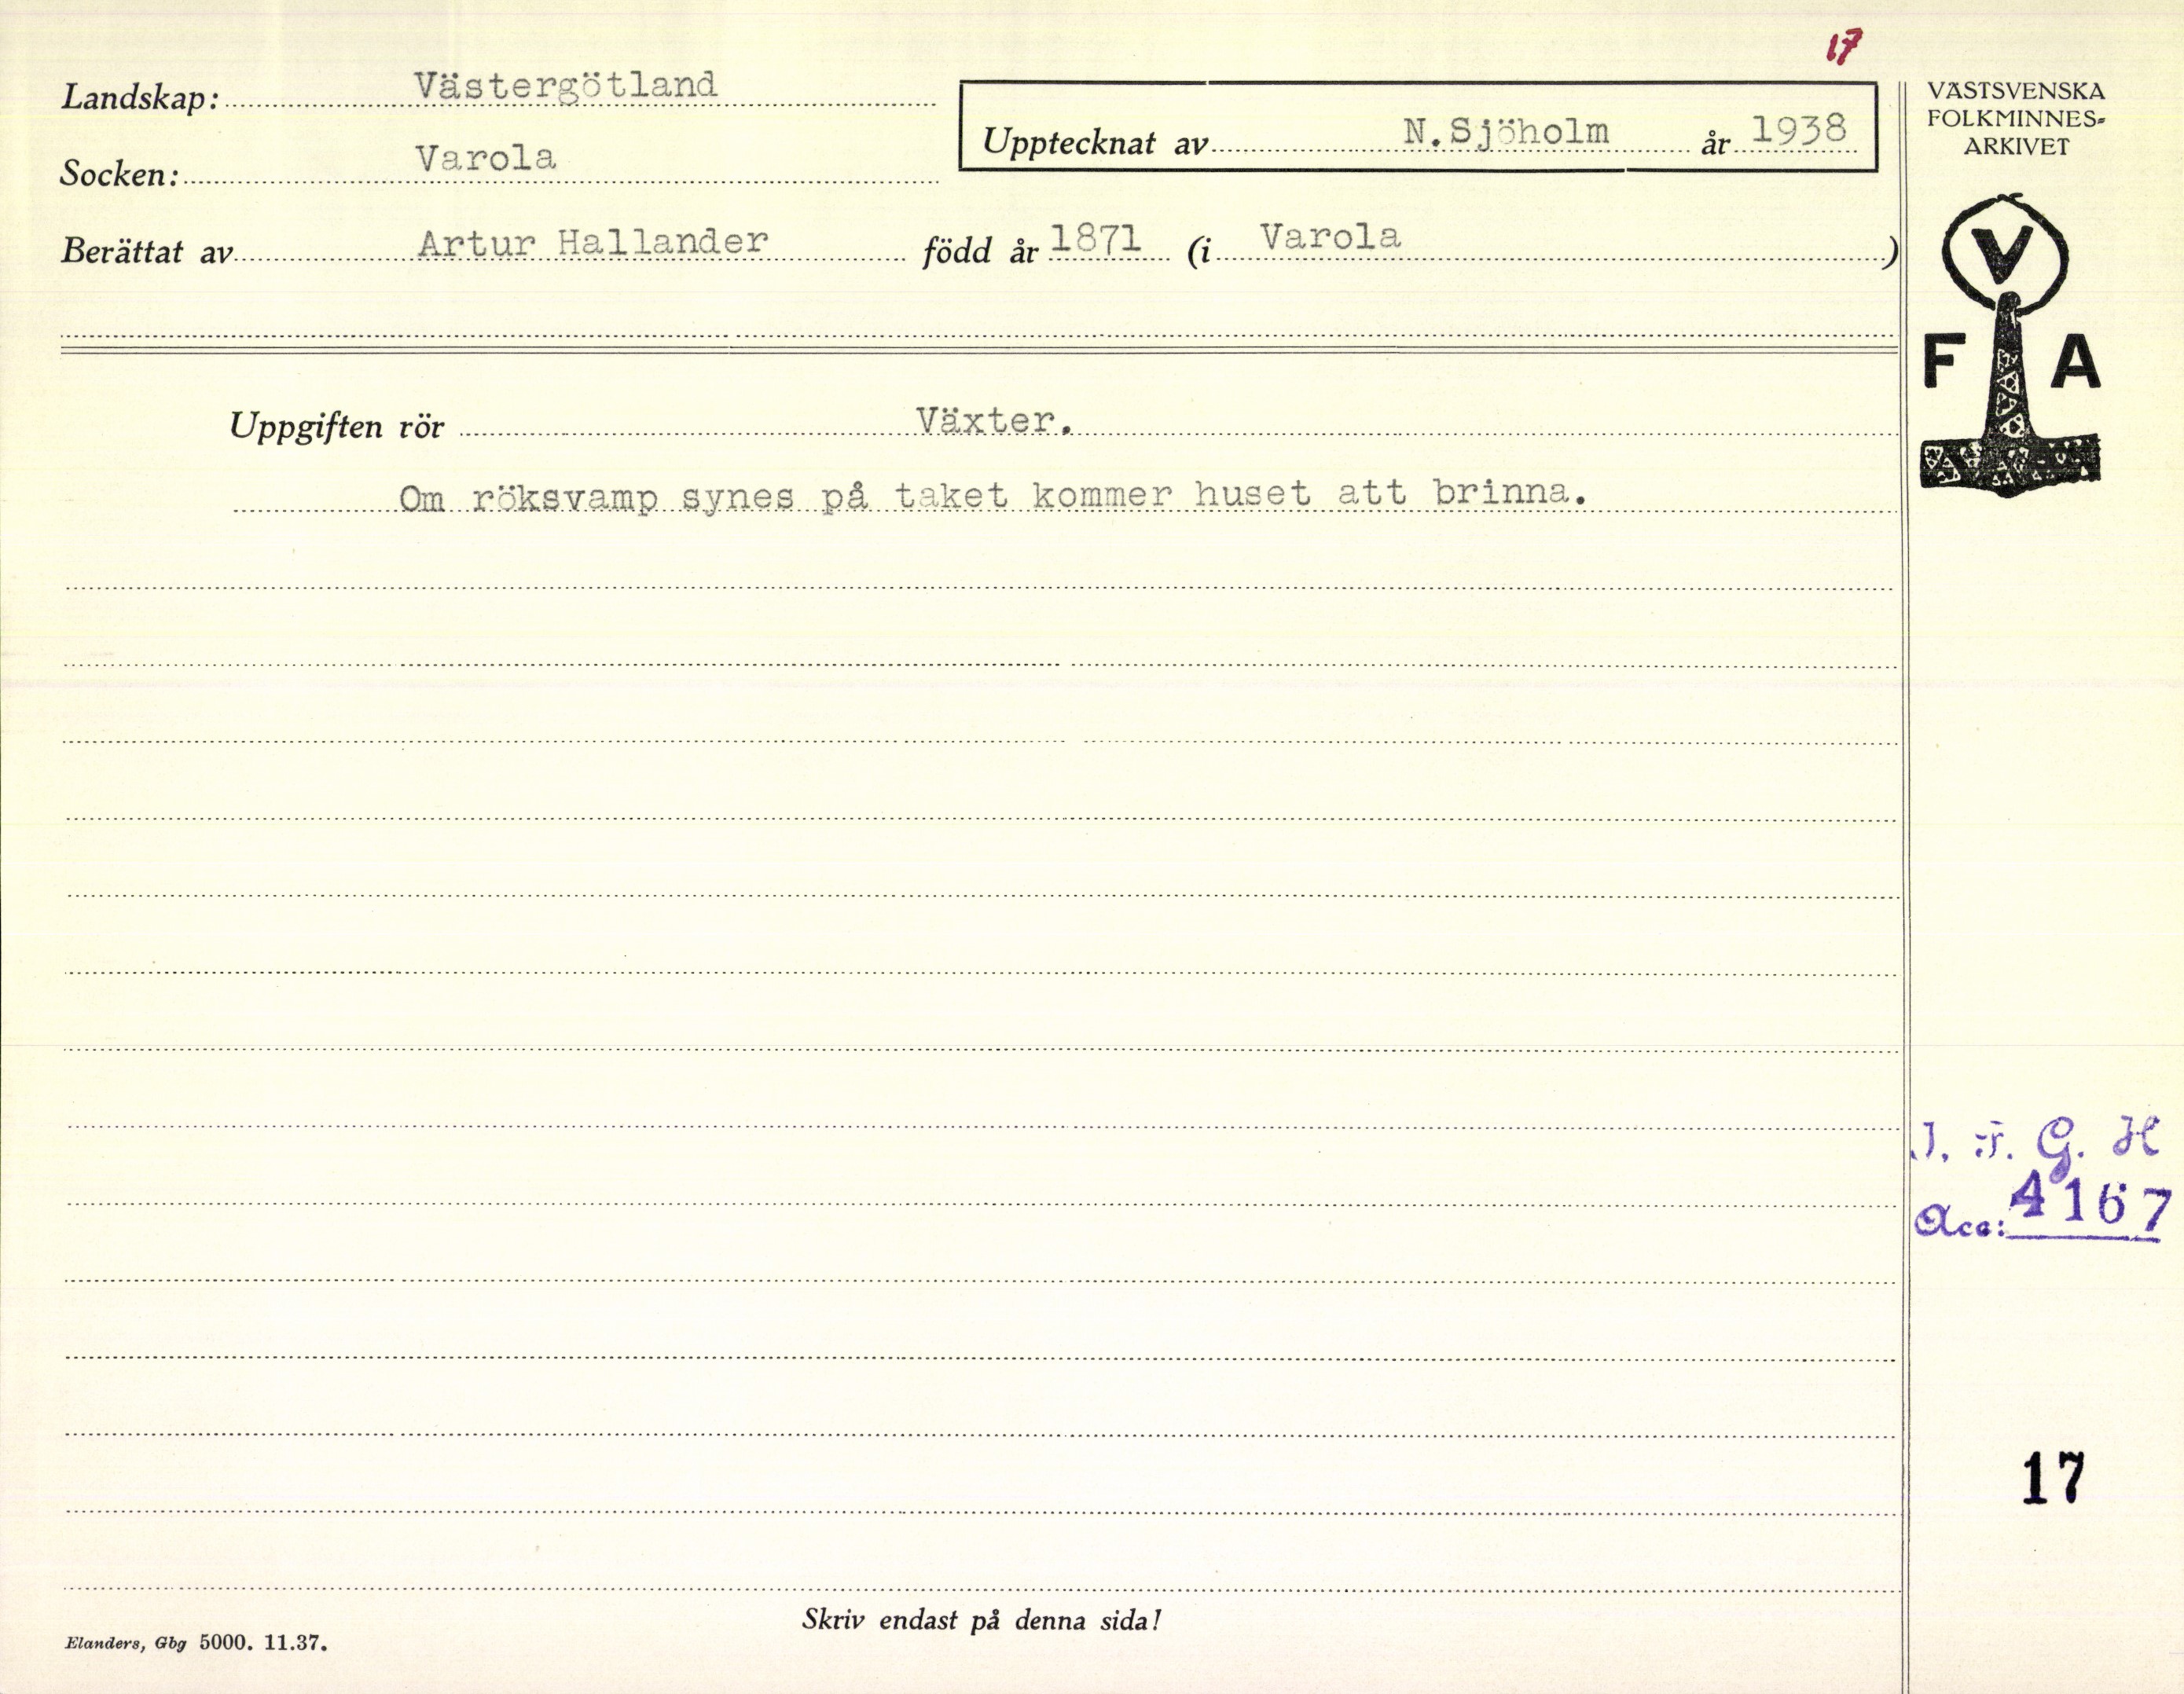Click the birth year 1871
Viewport: 2184px width, 1694px height.
pos(1096,238)
